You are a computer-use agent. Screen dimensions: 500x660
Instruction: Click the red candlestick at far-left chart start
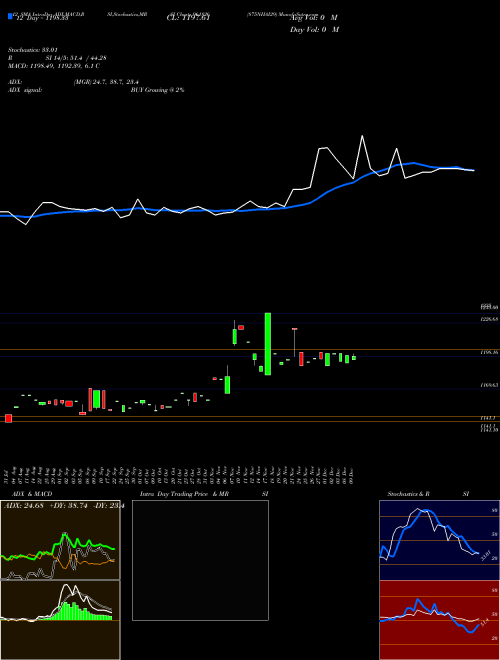(8, 418)
